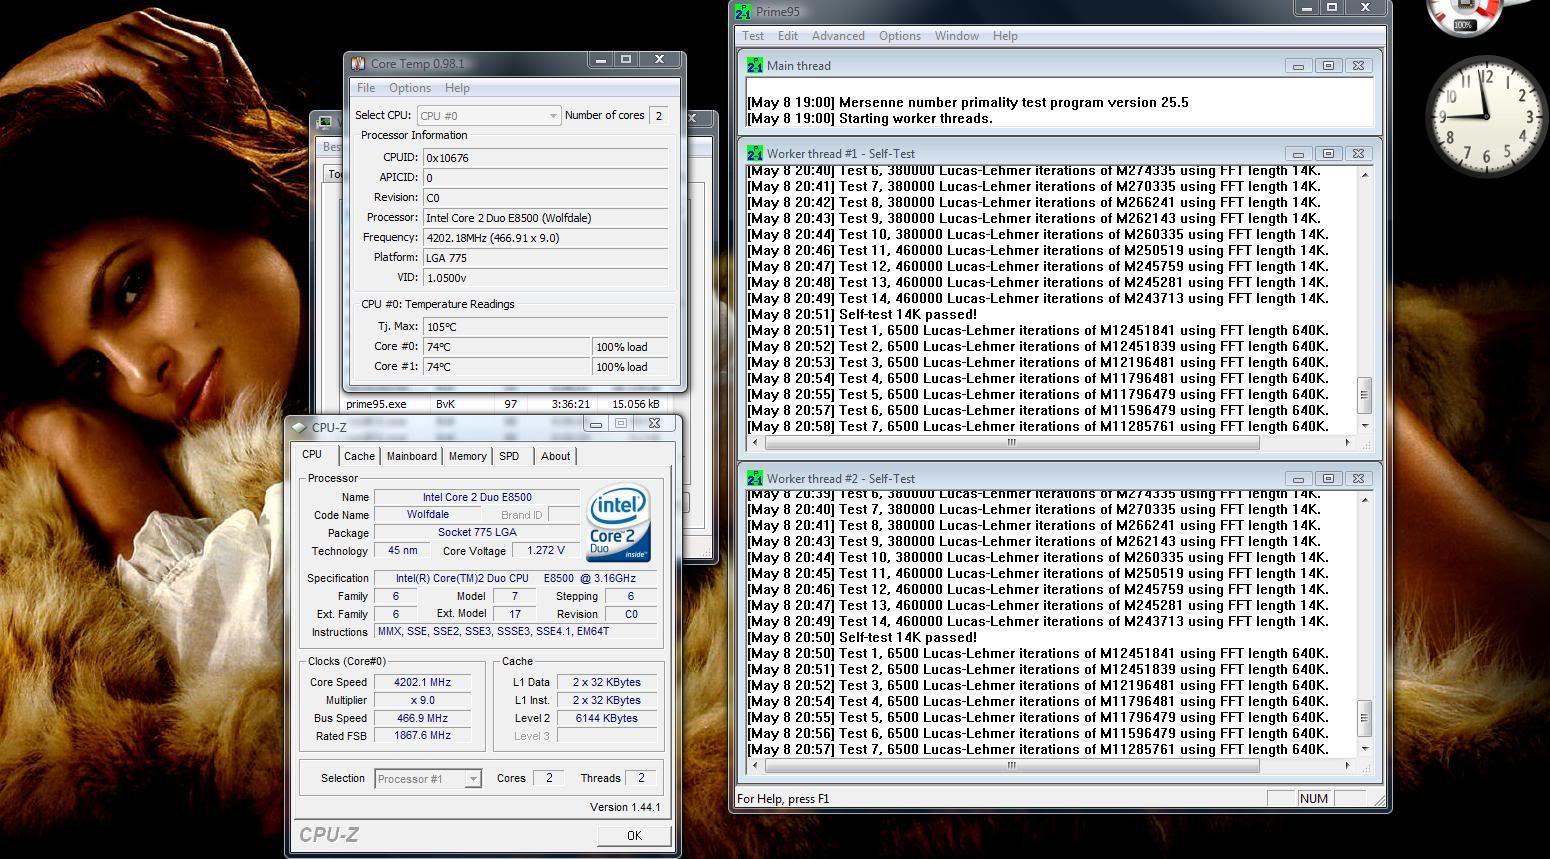Open the Processor #1 selection dropdown in CPU-Z
1550x859 pixels.
[428, 779]
